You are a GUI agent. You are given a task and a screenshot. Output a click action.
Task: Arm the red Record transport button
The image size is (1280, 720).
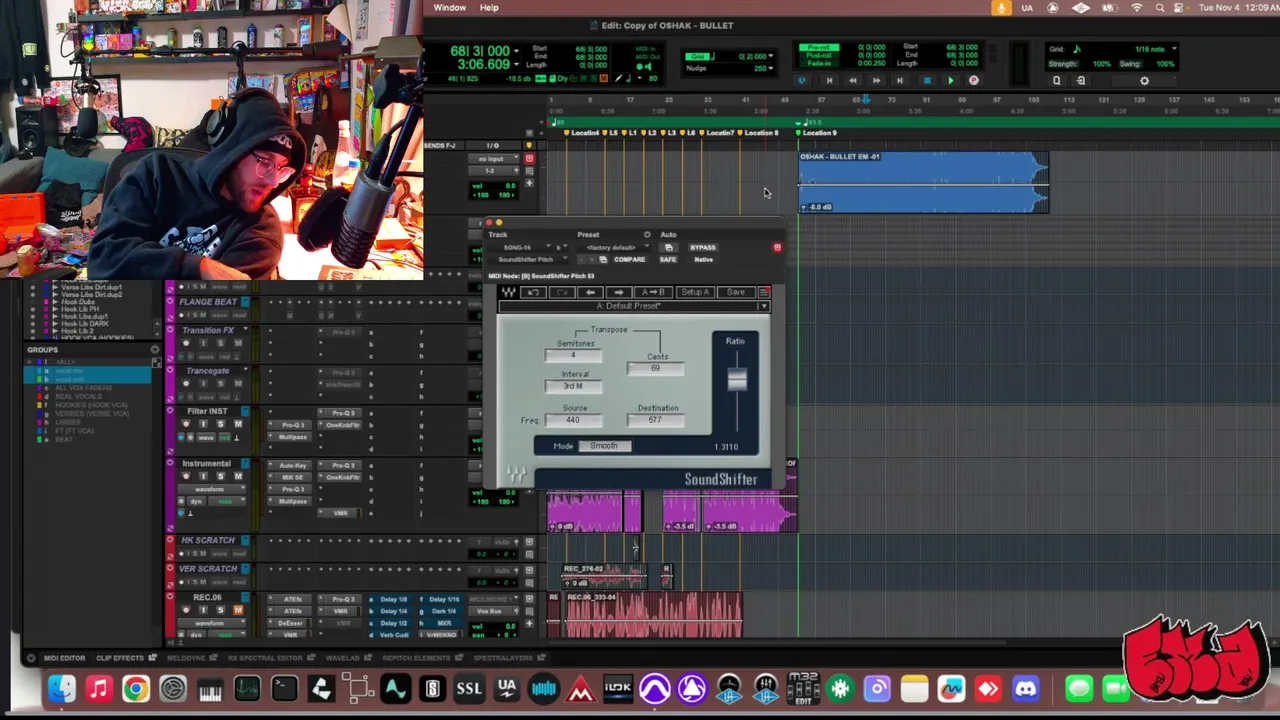pos(974,81)
